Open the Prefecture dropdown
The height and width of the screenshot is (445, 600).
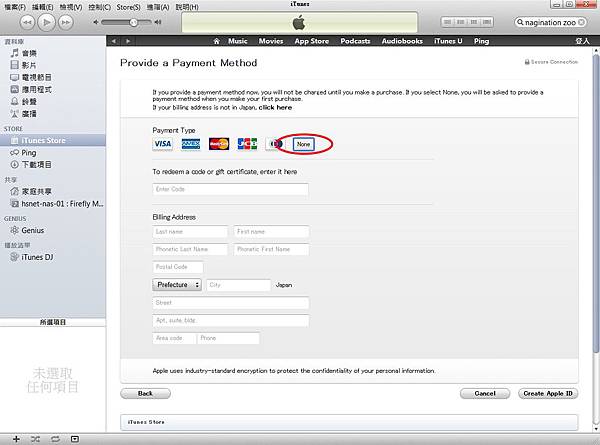(177, 285)
